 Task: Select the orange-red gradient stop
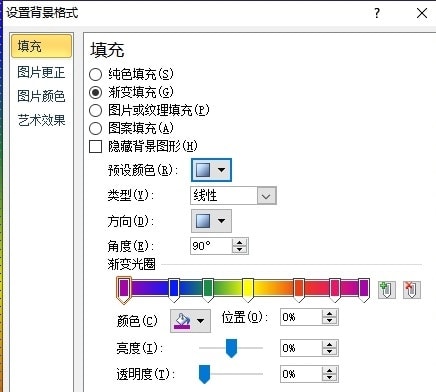[x=299, y=290]
